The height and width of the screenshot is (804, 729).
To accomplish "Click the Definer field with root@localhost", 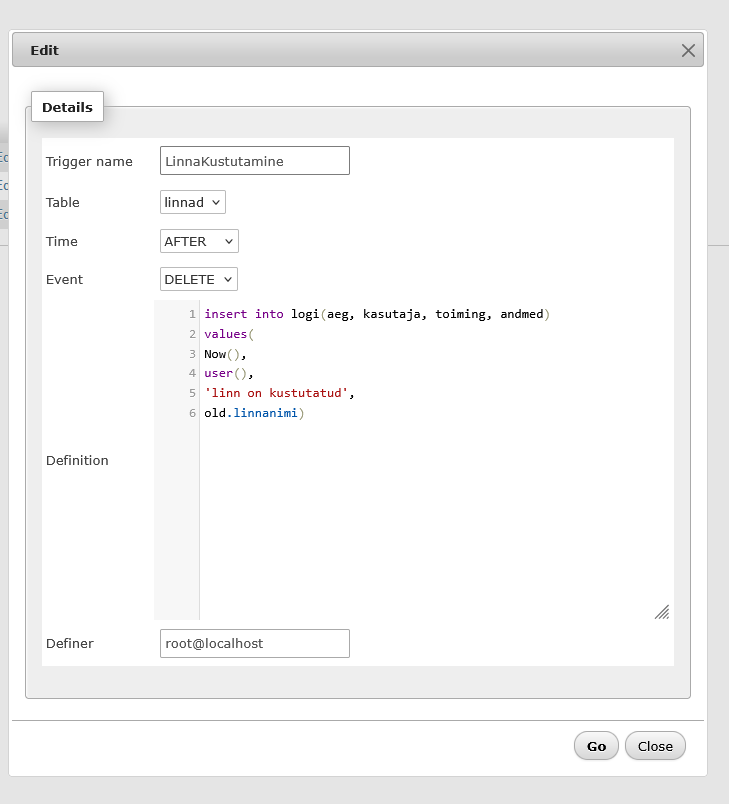I will tap(254, 643).
